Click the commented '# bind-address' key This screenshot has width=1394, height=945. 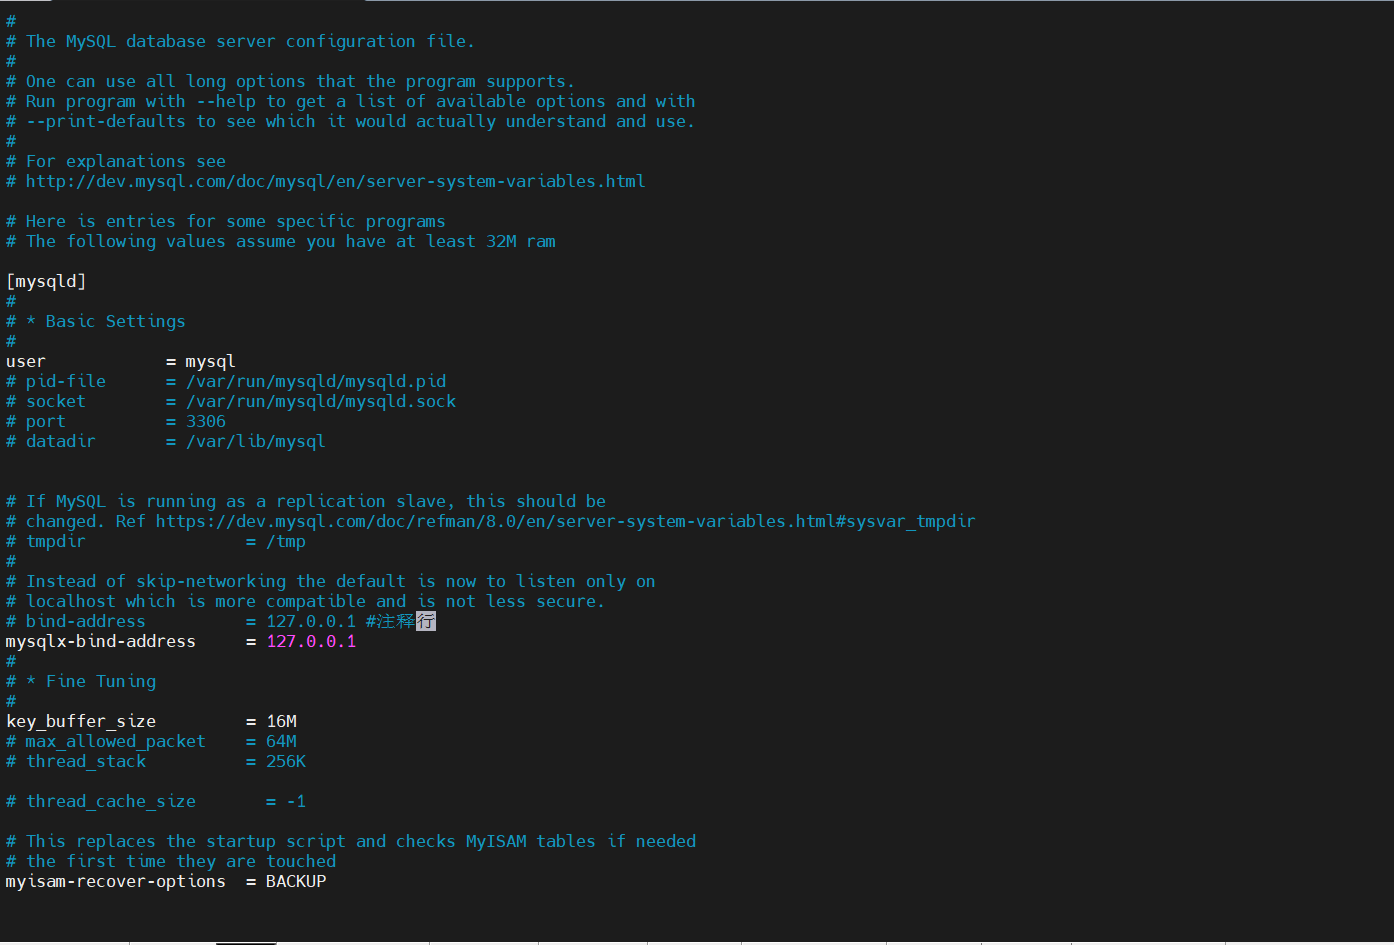tap(76, 621)
